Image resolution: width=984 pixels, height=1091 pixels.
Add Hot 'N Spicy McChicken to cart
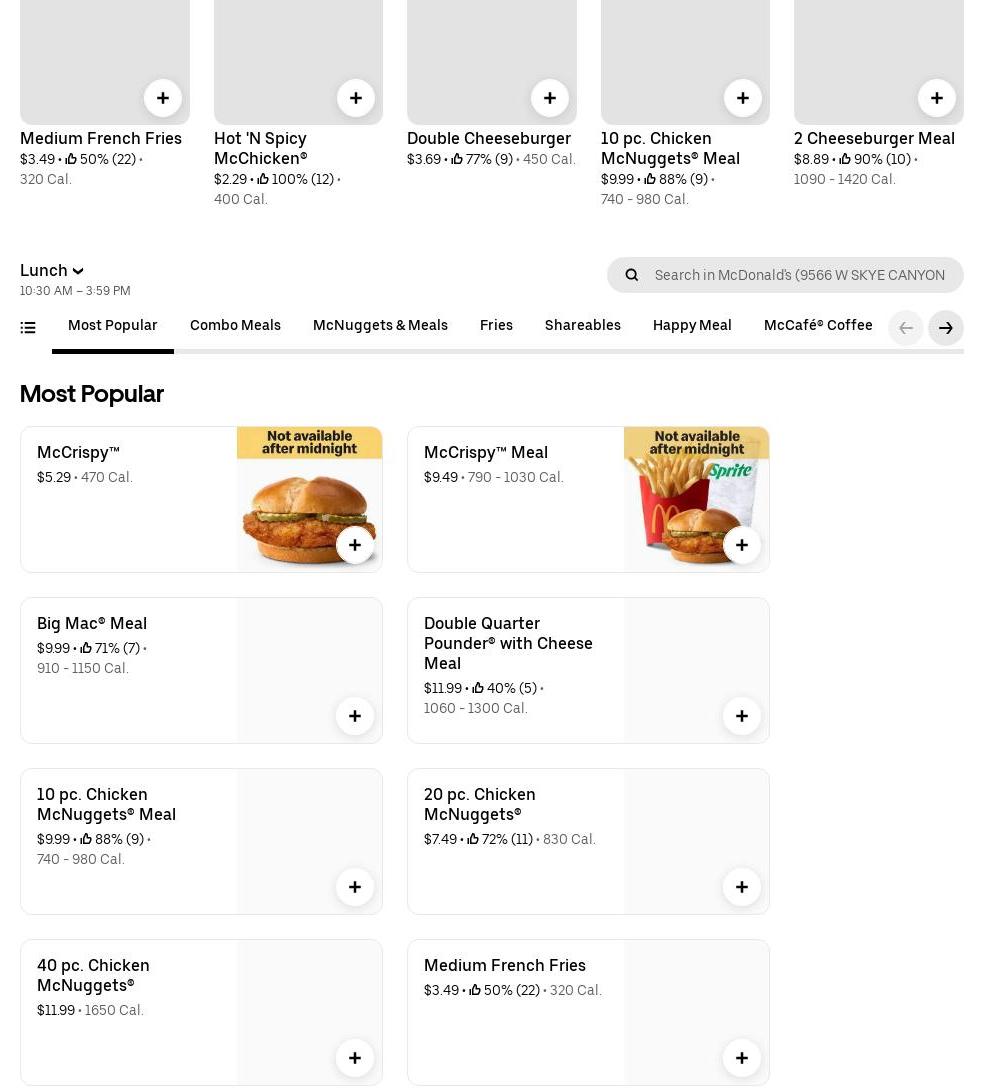356,98
